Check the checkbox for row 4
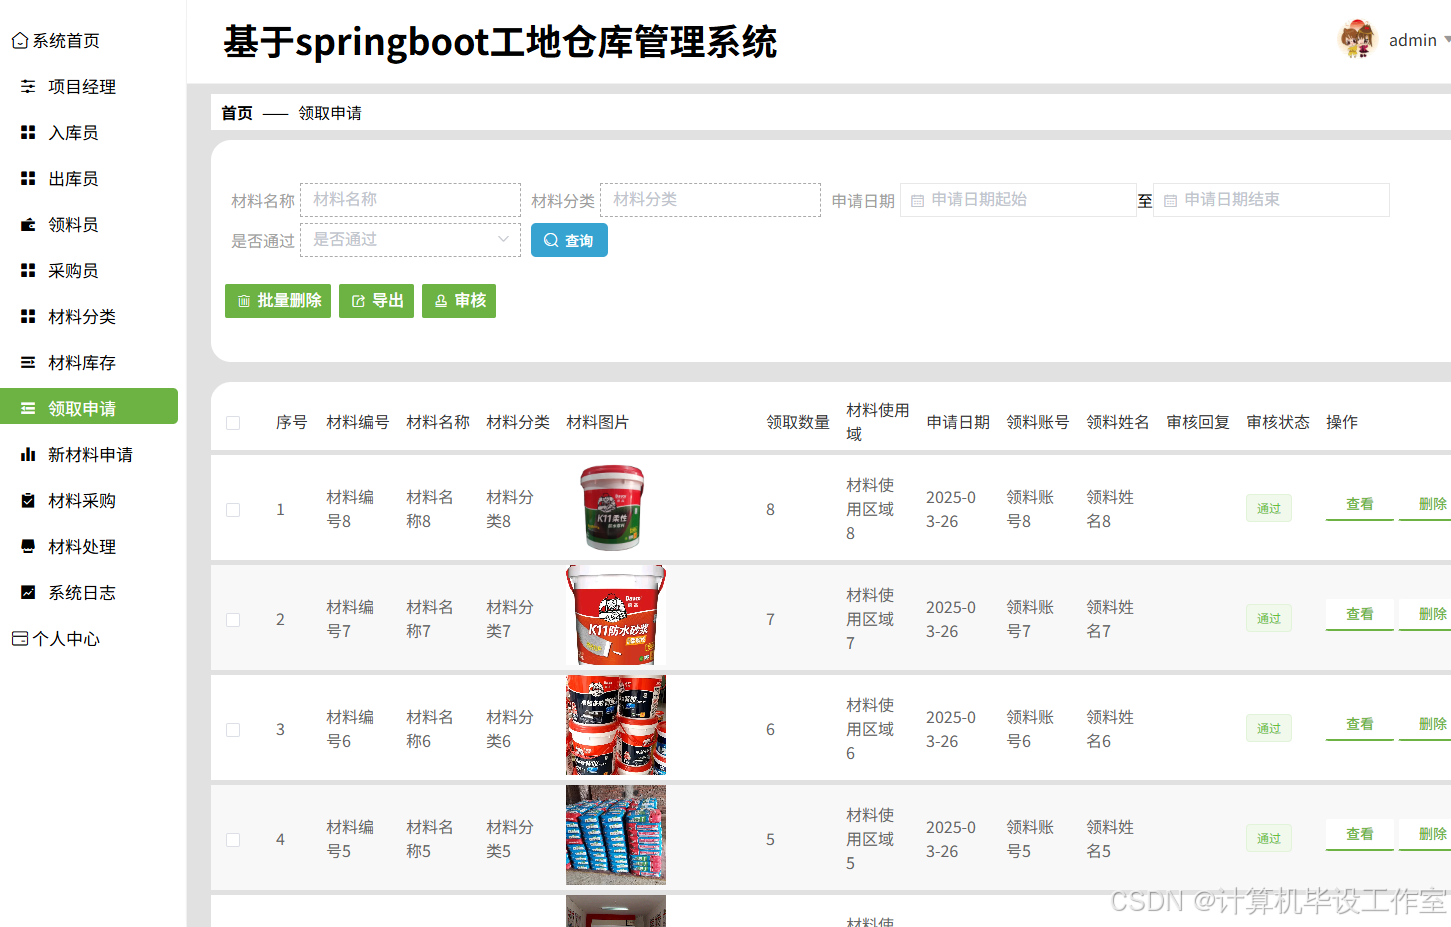The width and height of the screenshot is (1451, 927). (x=233, y=840)
